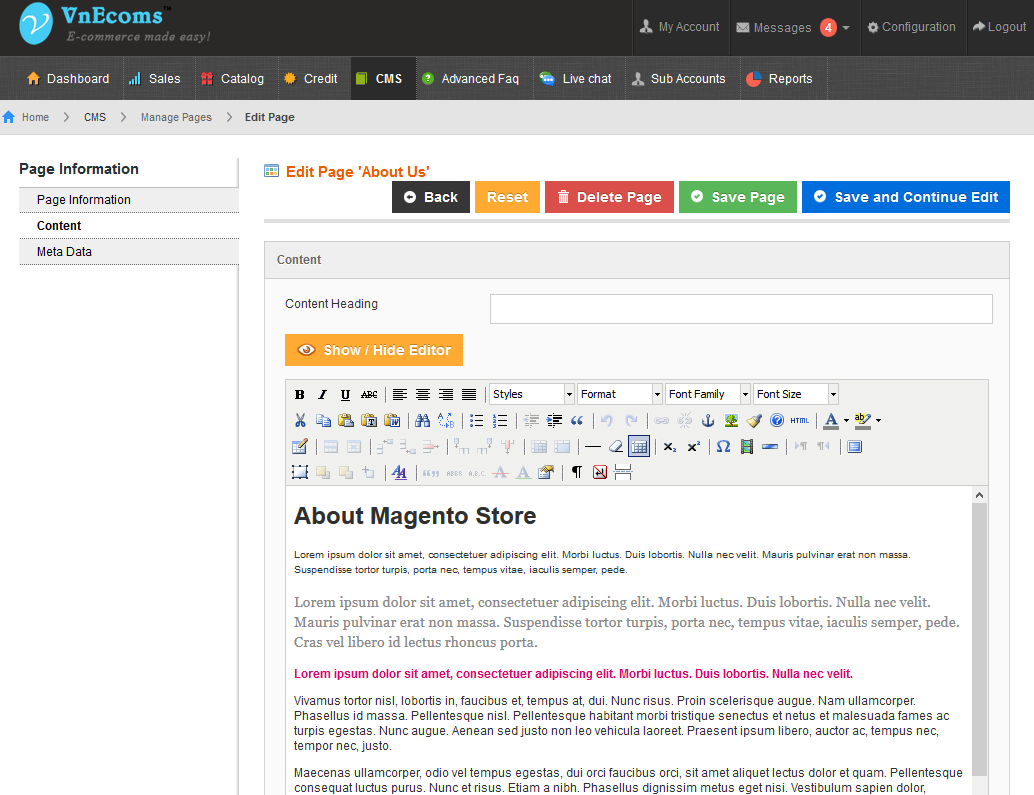The width and height of the screenshot is (1034, 795).
Task: Toggle underline formatting in the editor
Action: click(345, 394)
